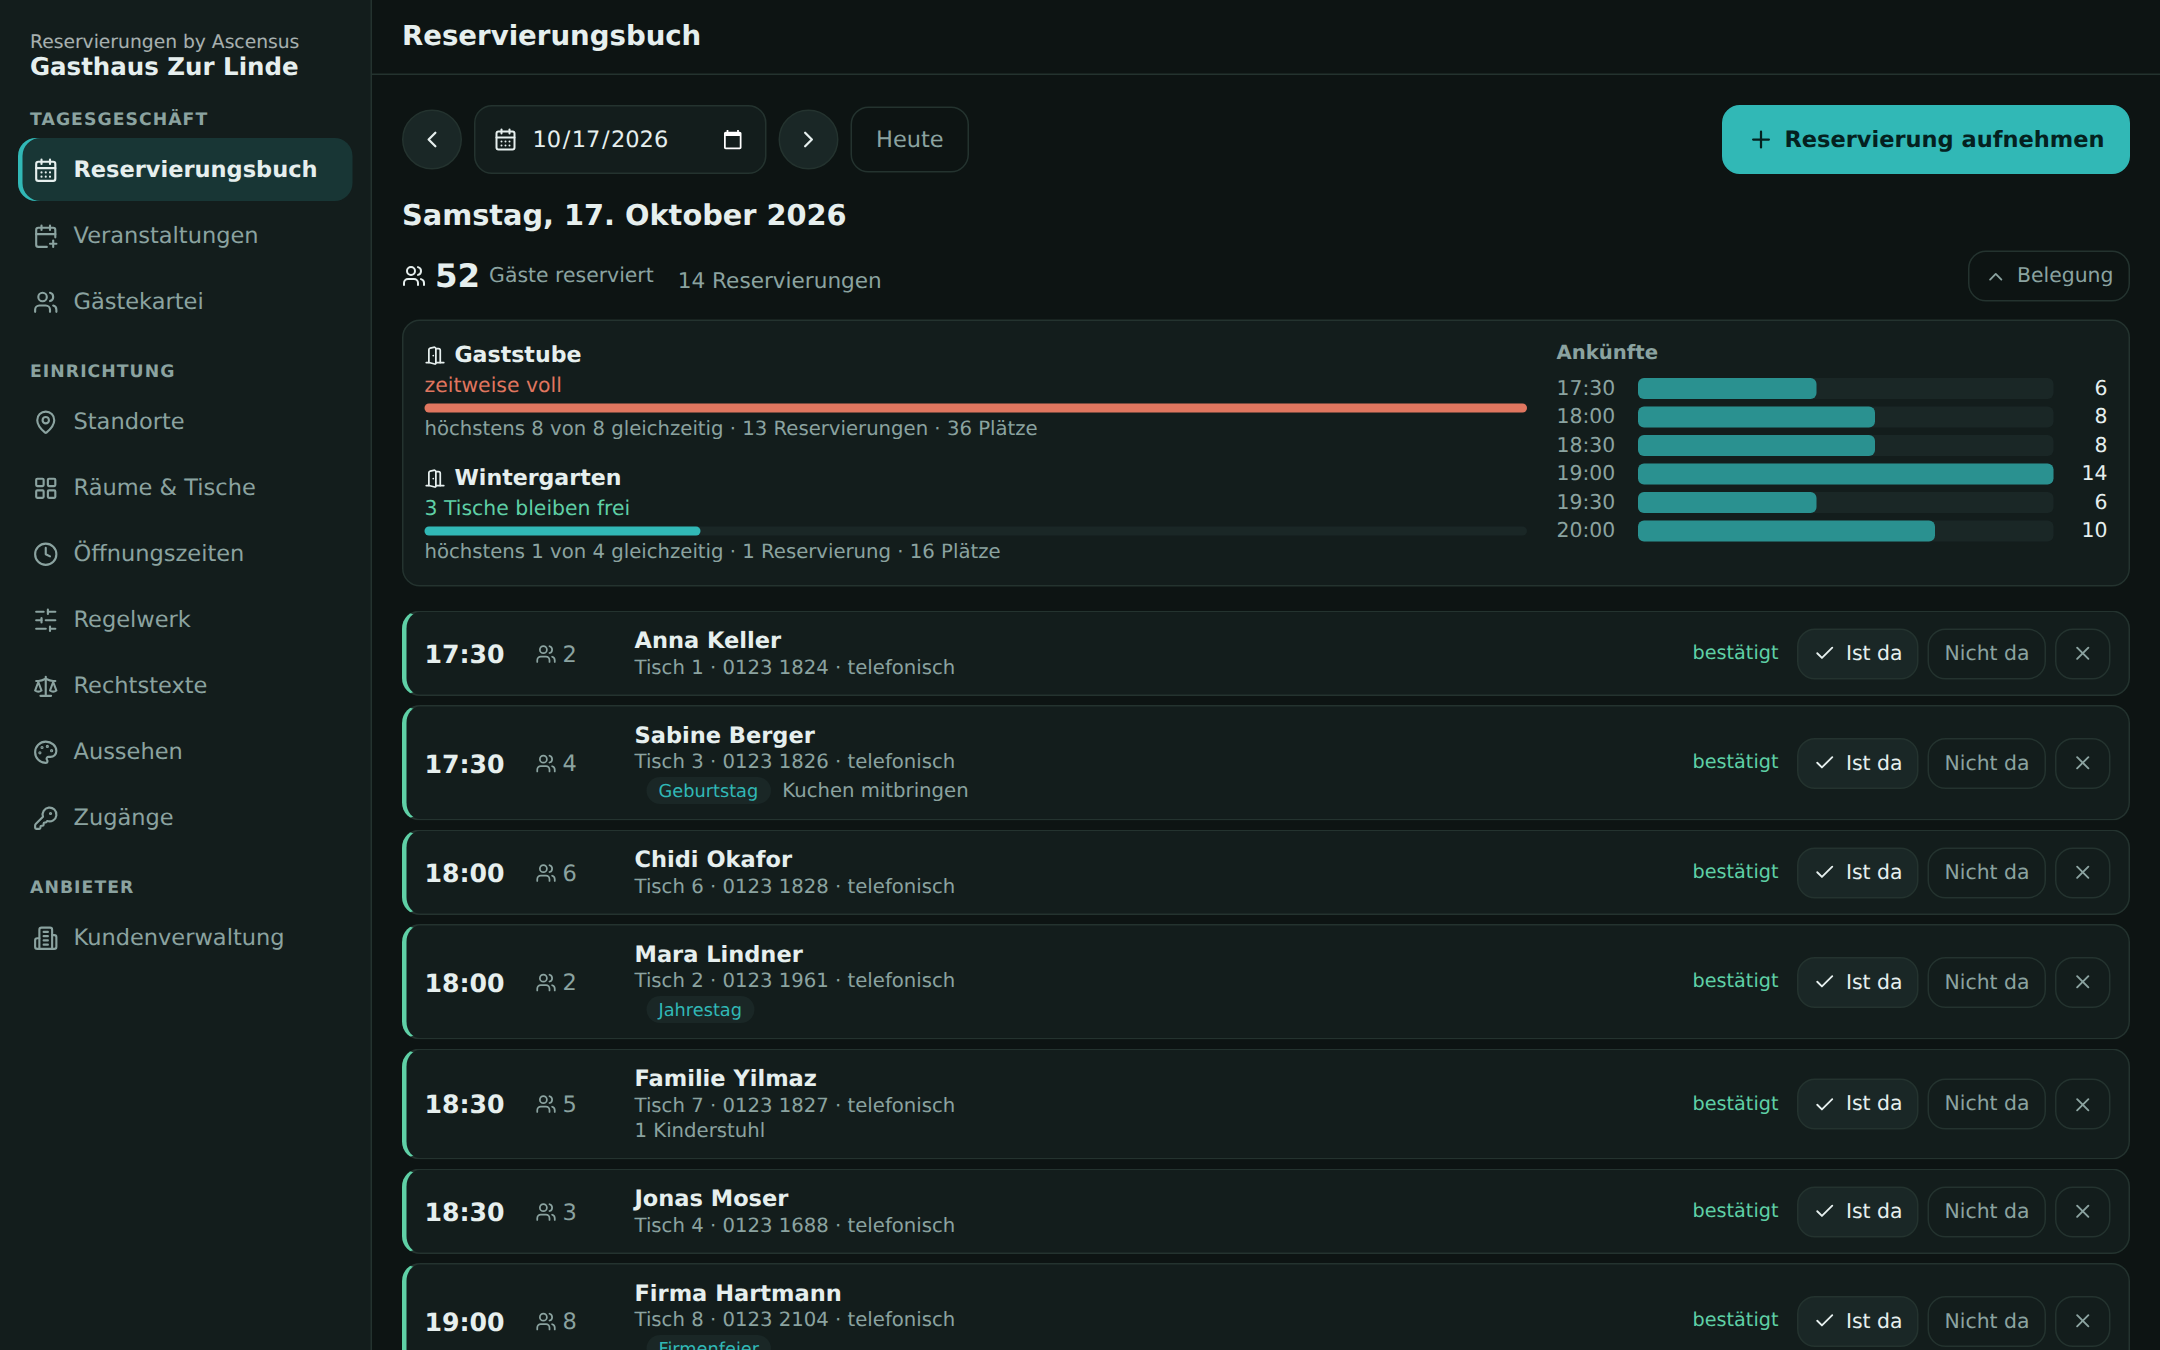This screenshot has width=2160, height=1350.
Task: Go to the next day with right chevron
Action: coord(808,139)
